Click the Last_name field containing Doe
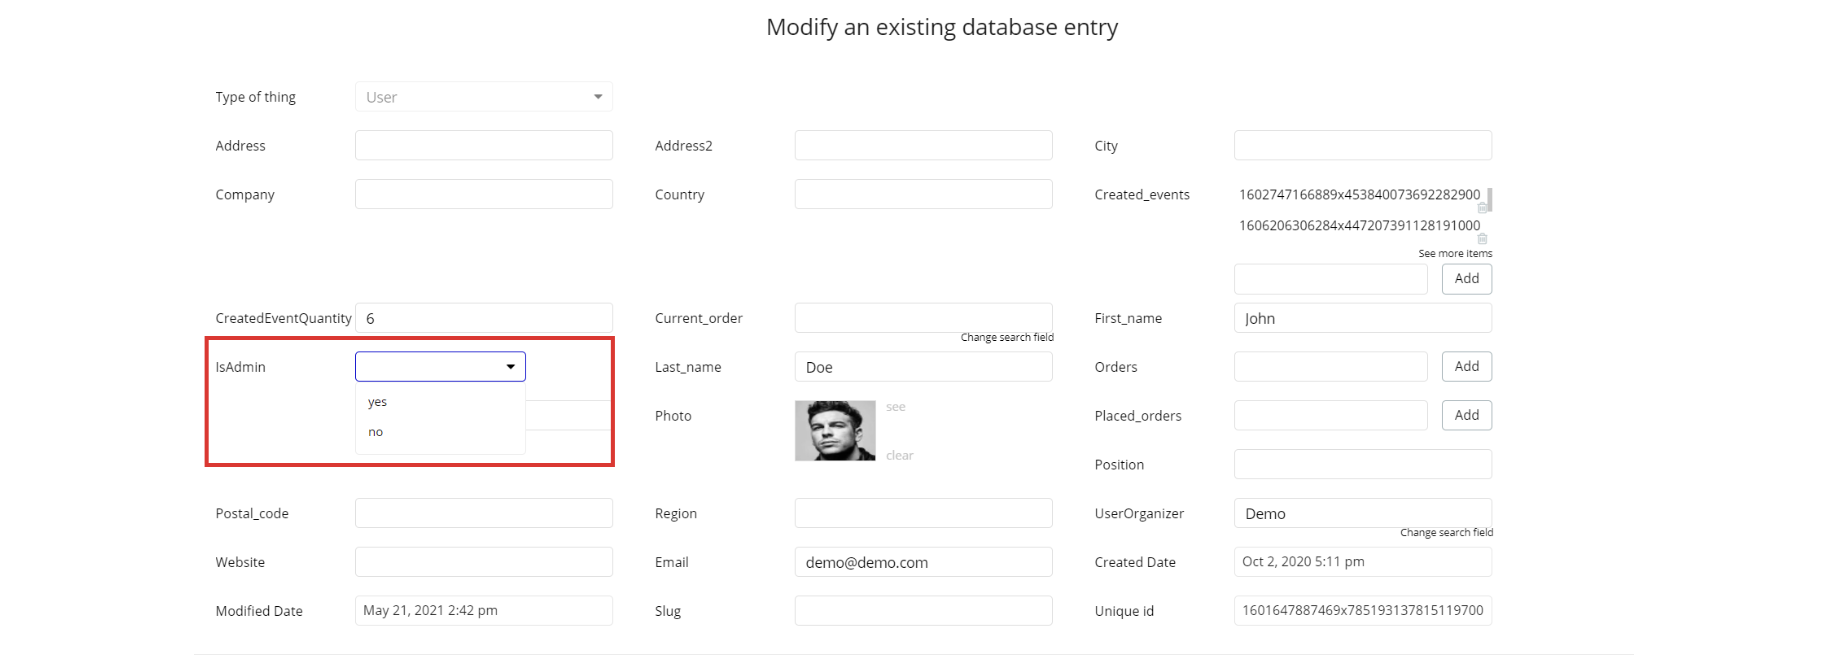This screenshot has width=1830, height=672. (x=923, y=368)
